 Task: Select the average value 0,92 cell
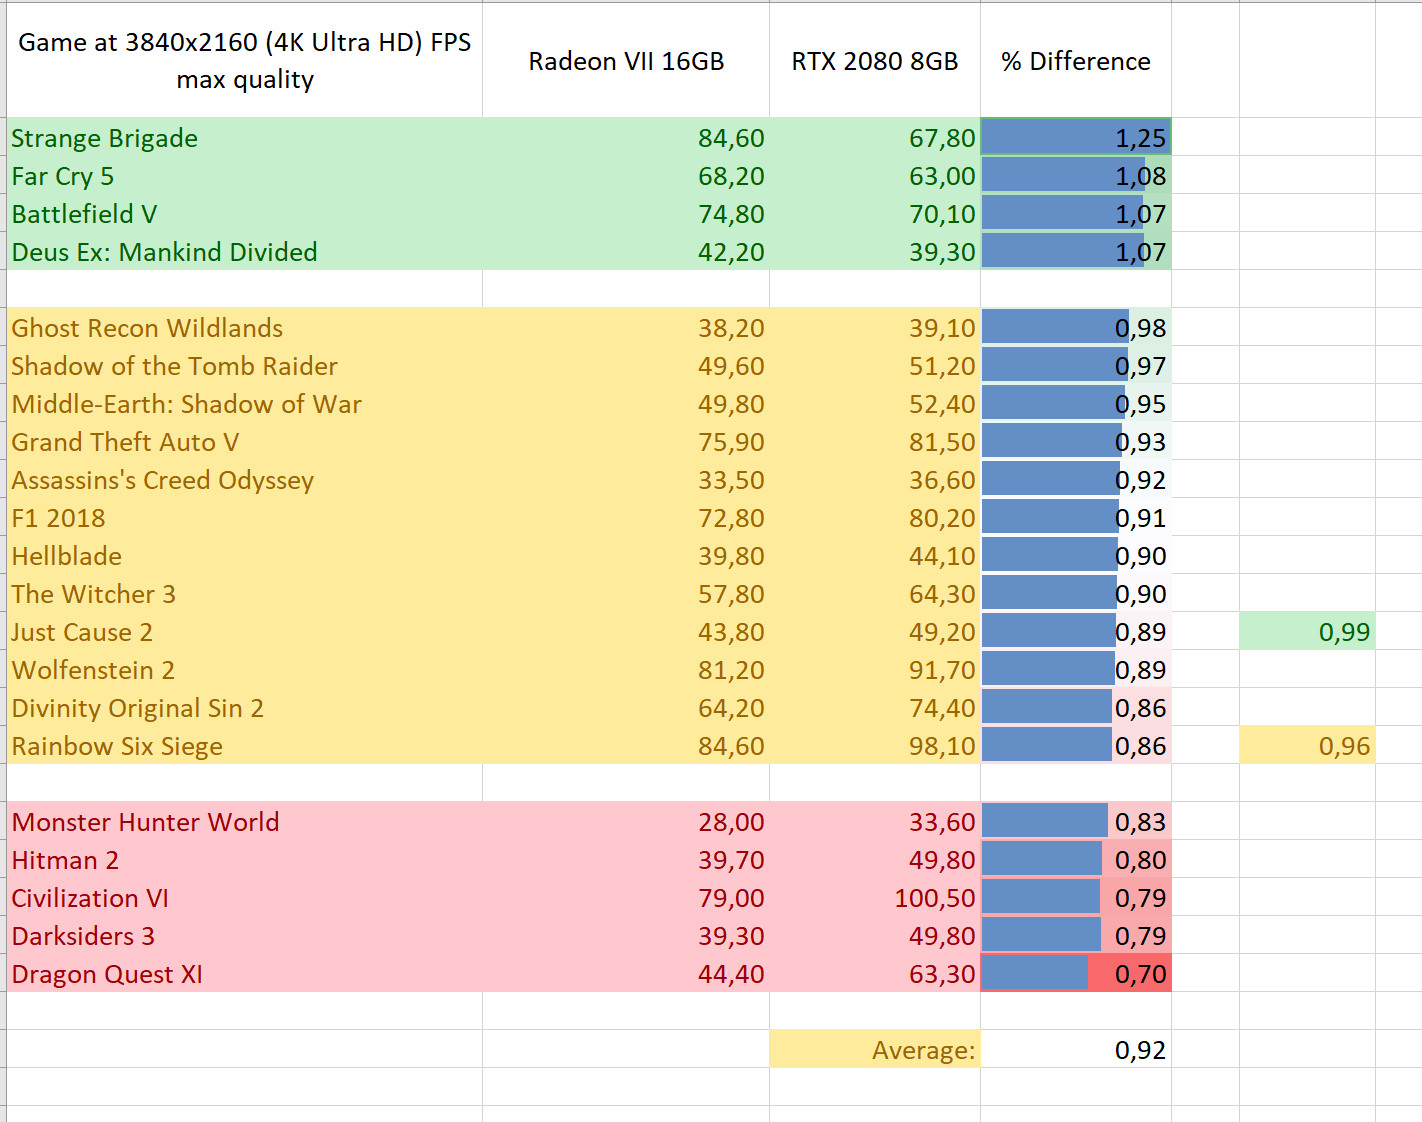[1076, 1049]
